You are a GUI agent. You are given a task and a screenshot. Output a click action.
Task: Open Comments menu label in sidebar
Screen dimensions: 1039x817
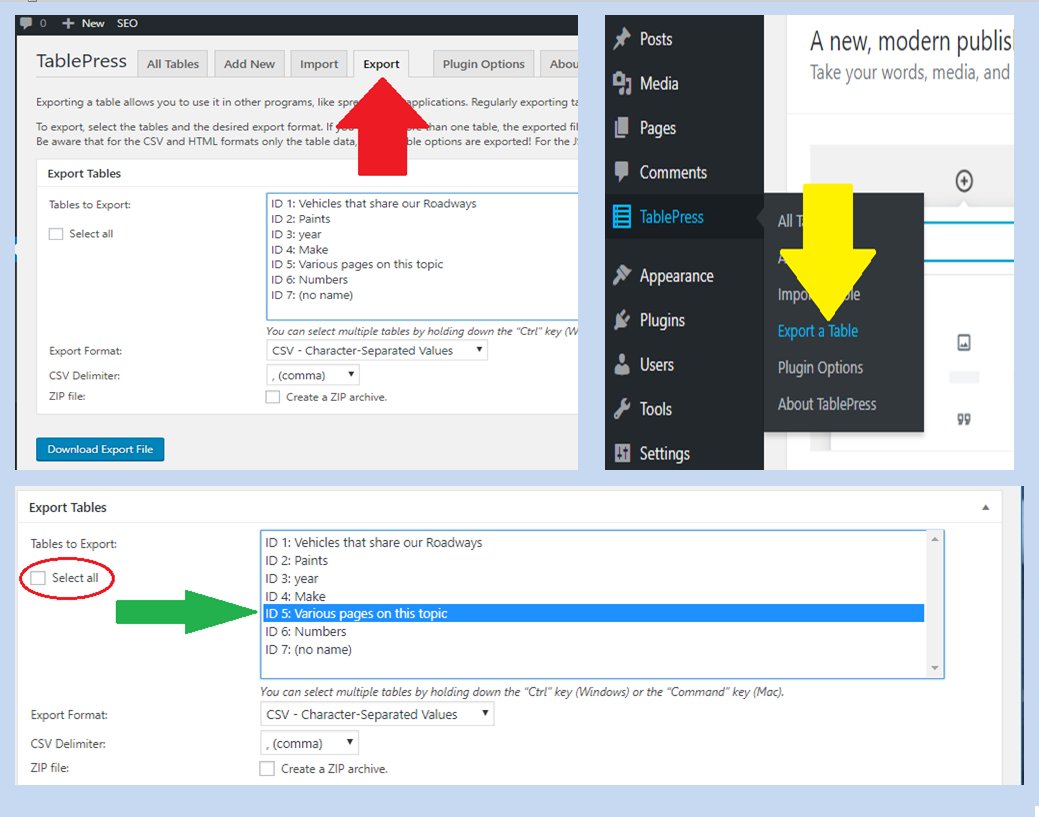[673, 172]
